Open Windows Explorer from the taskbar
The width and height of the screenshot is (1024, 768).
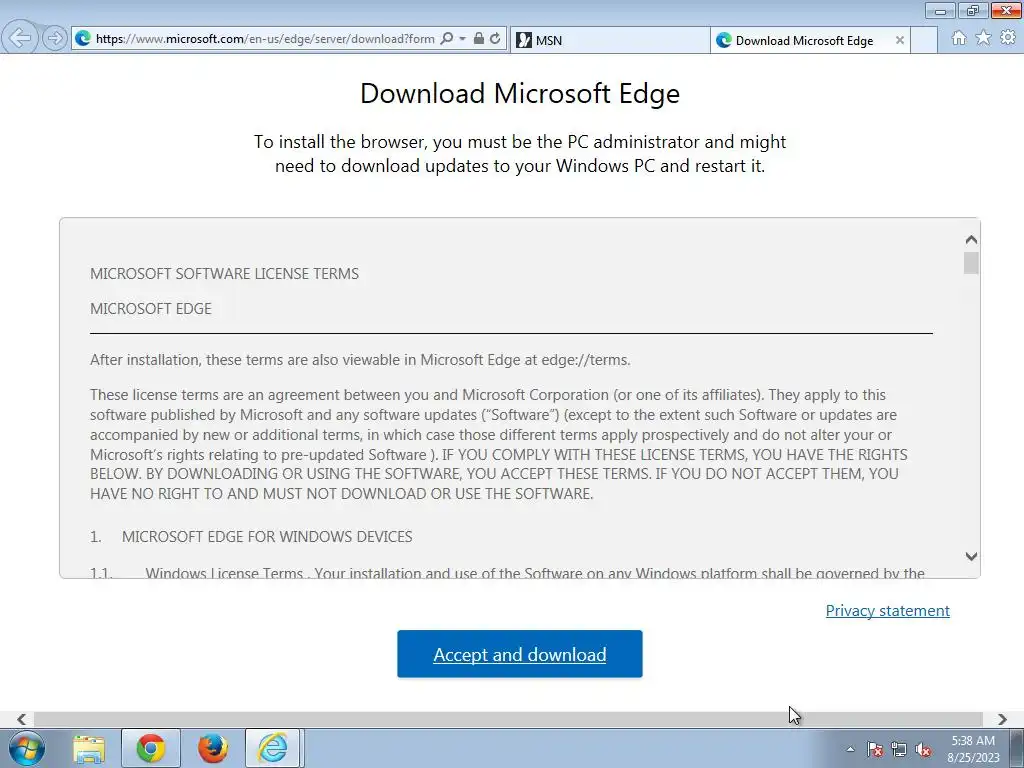(89, 748)
